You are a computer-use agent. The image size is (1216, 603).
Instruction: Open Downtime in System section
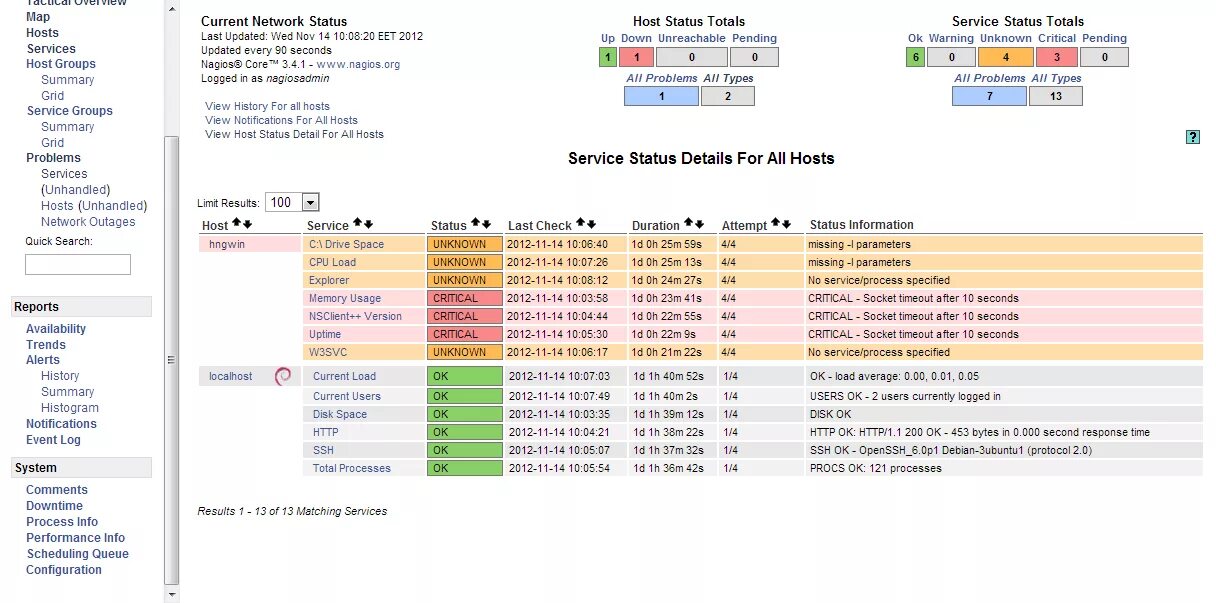pyautogui.click(x=54, y=506)
